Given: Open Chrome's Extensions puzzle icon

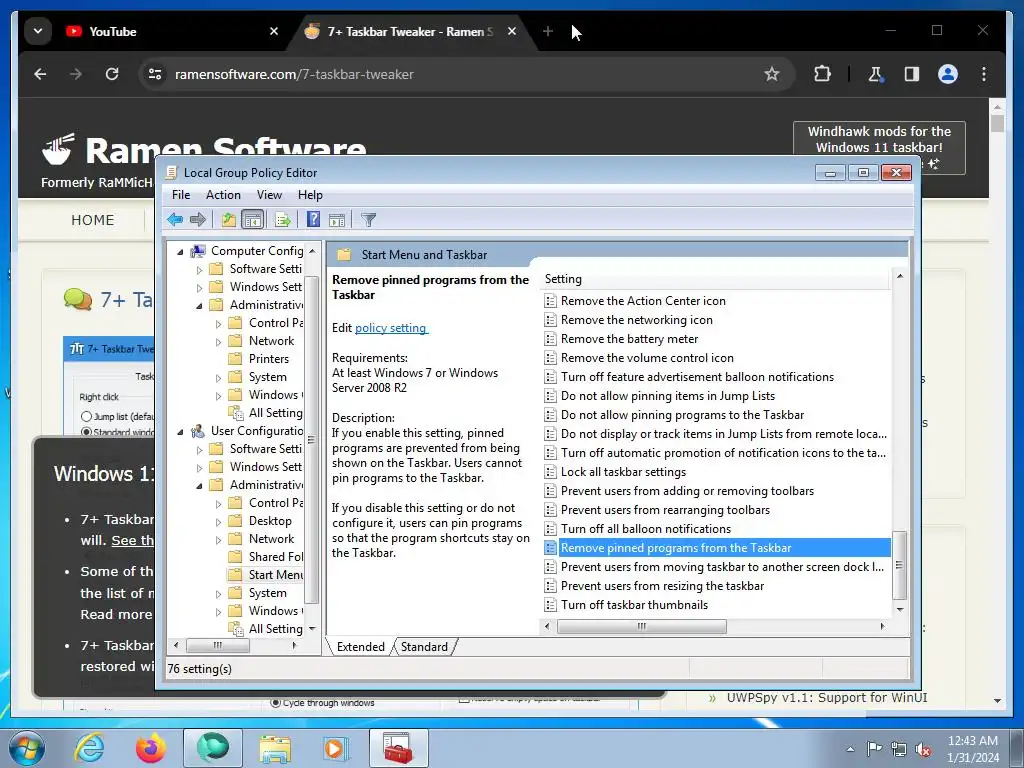Looking at the screenshot, I should coord(822,74).
